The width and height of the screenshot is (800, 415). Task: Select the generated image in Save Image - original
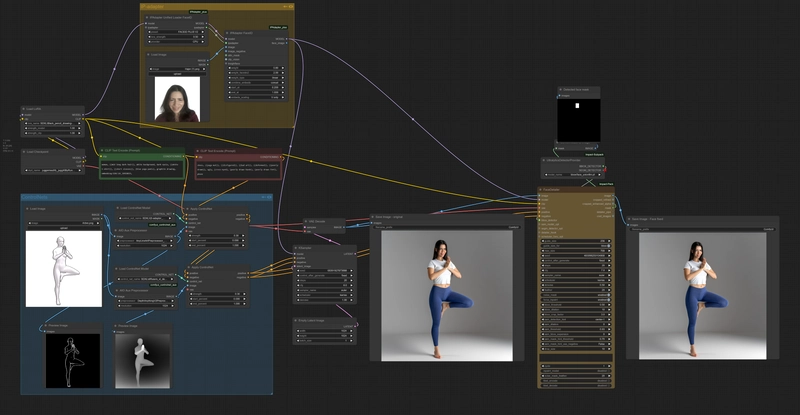tap(447, 296)
